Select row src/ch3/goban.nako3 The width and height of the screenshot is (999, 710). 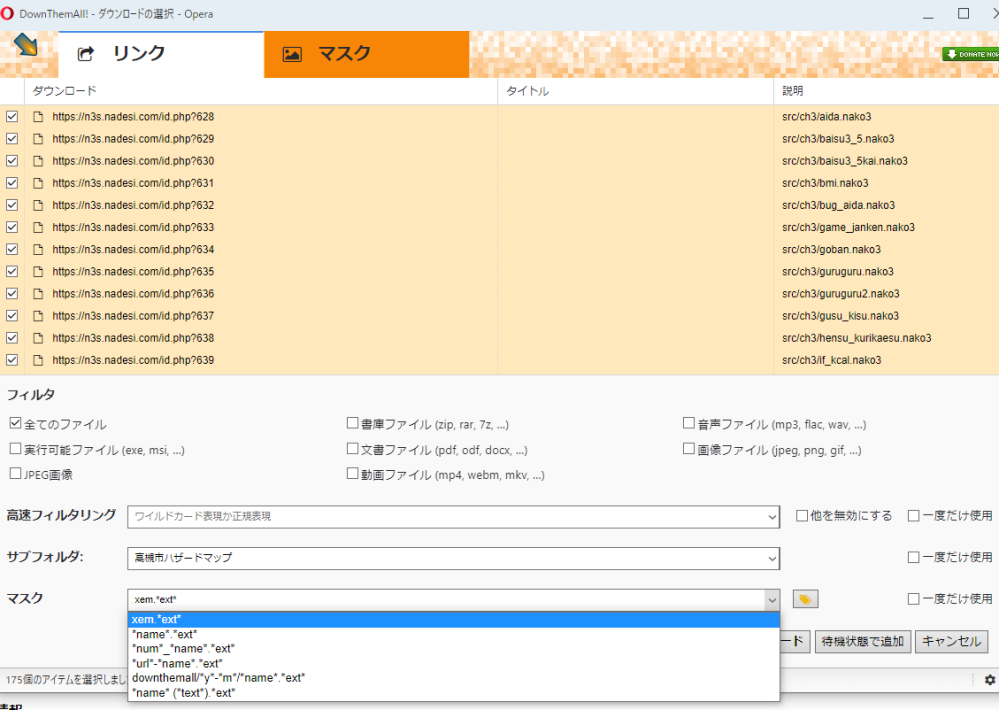click(831, 250)
